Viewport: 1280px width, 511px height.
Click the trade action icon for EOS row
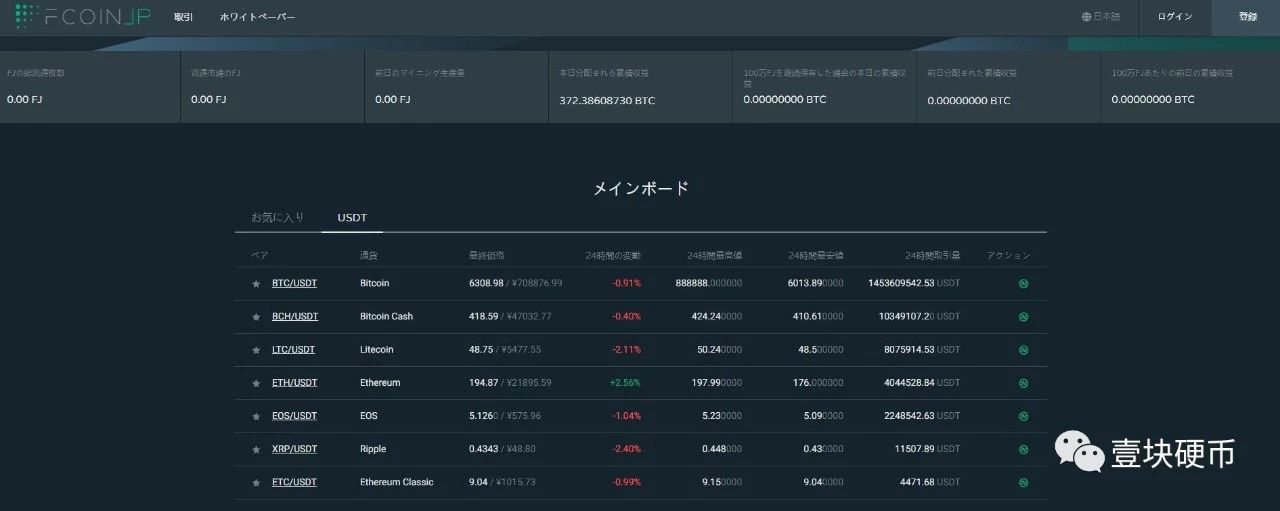(1023, 416)
